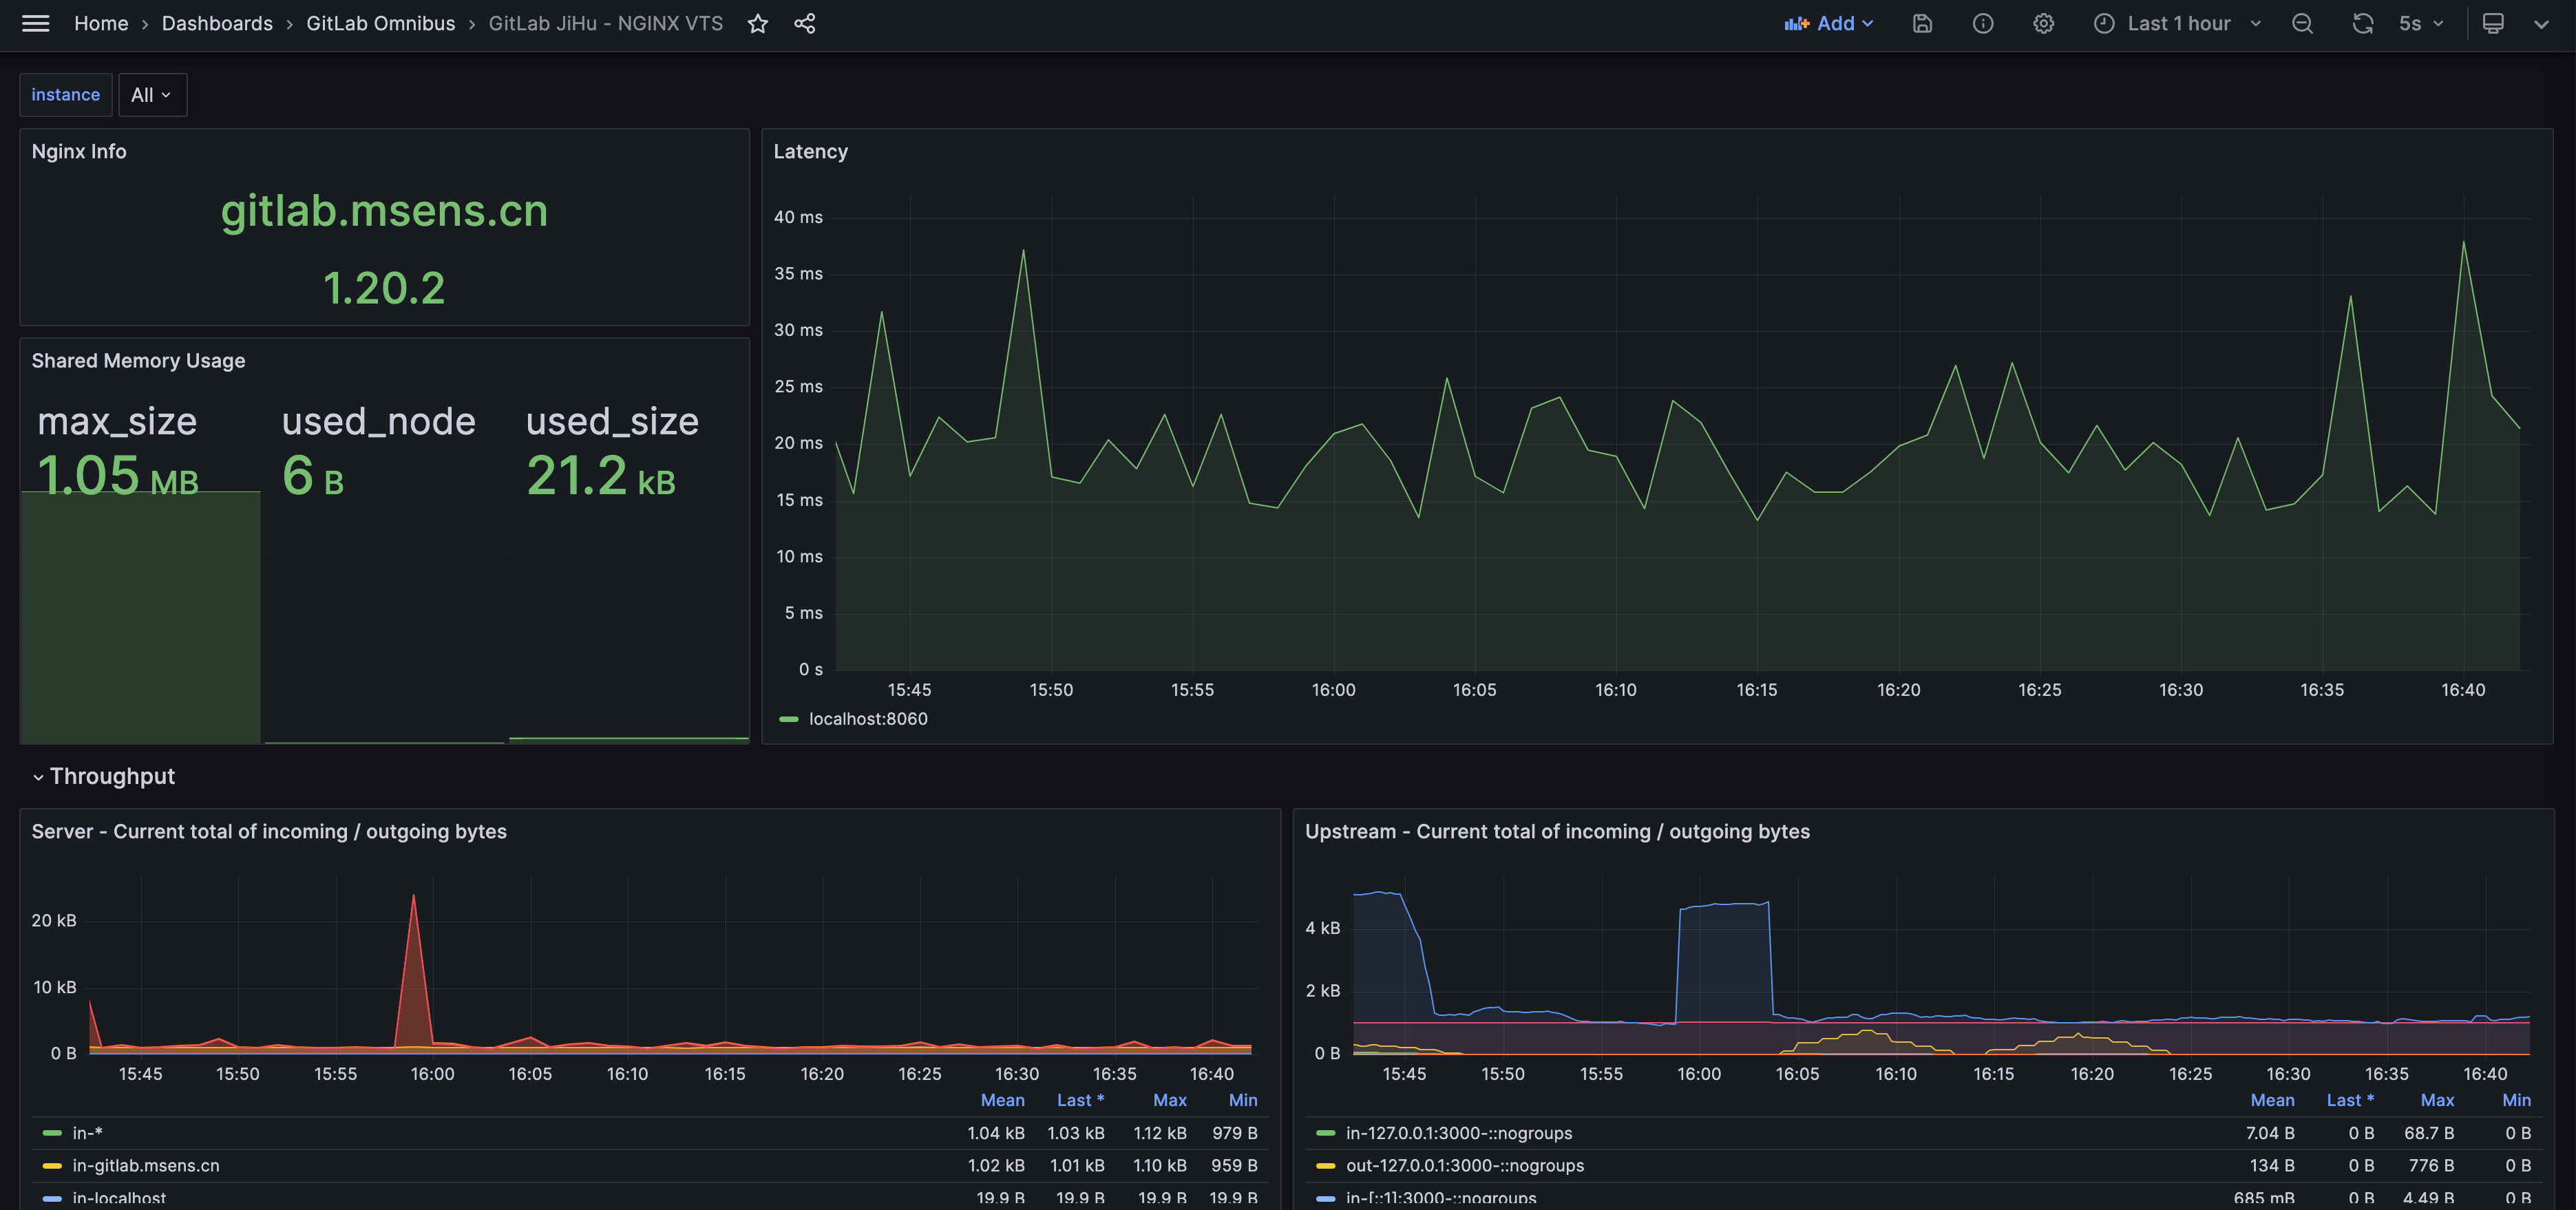Open dashboard insights info icon

click(x=1982, y=23)
